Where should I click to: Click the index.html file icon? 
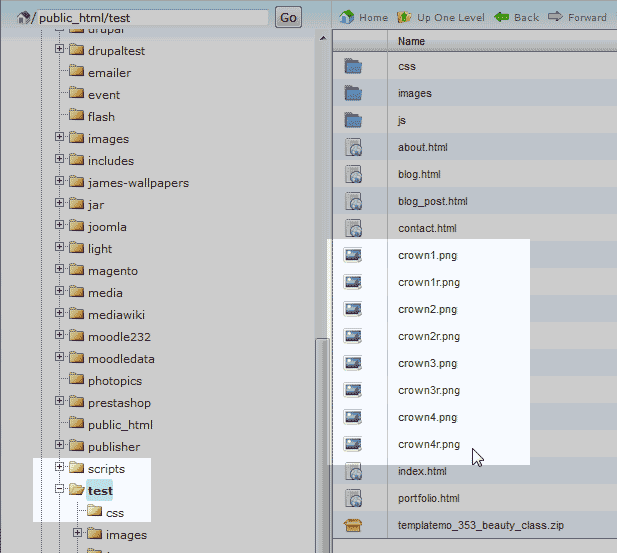click(x=353, y=471)
